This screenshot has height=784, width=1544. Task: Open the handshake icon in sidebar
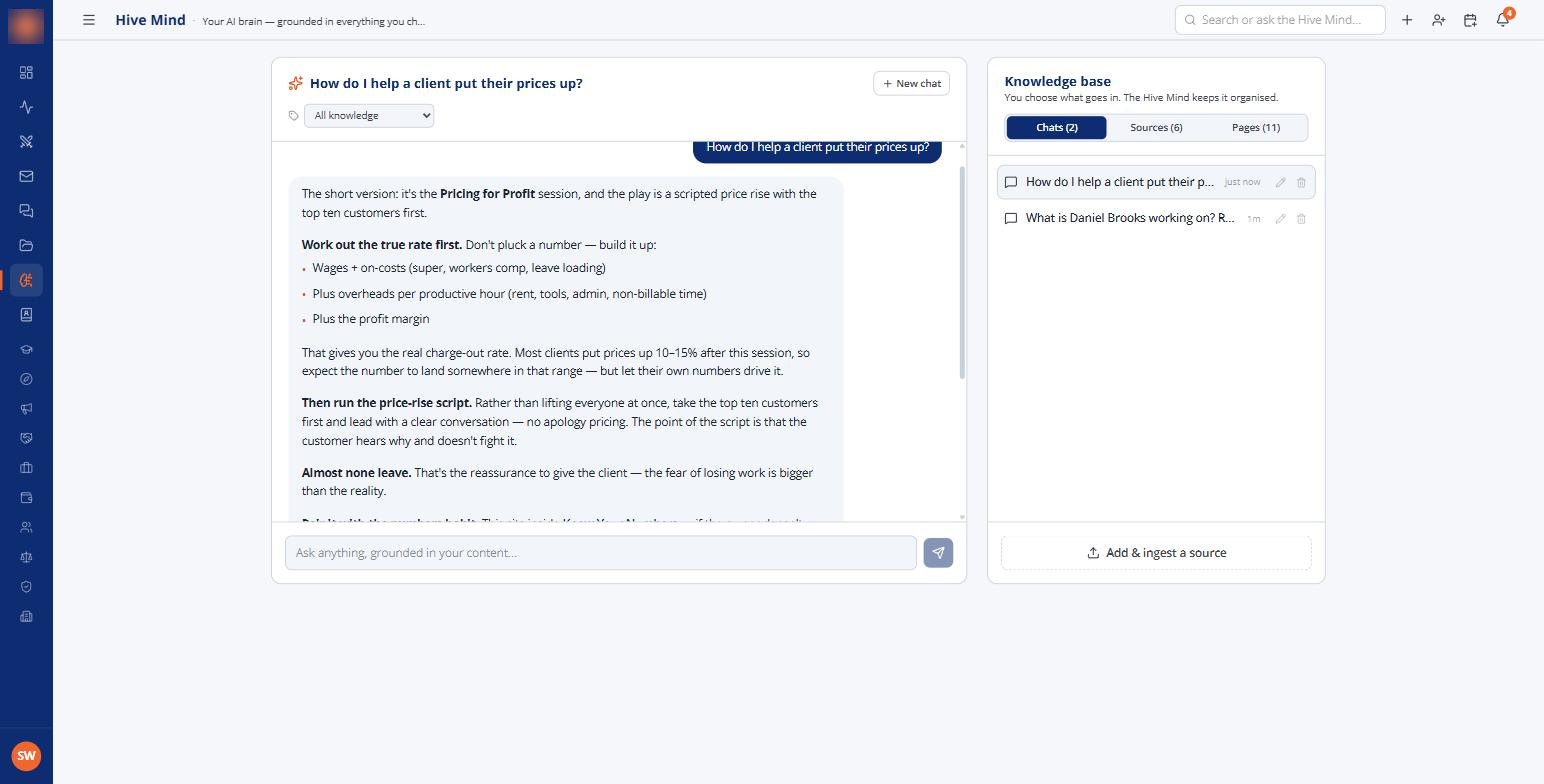tap(26, 438)
